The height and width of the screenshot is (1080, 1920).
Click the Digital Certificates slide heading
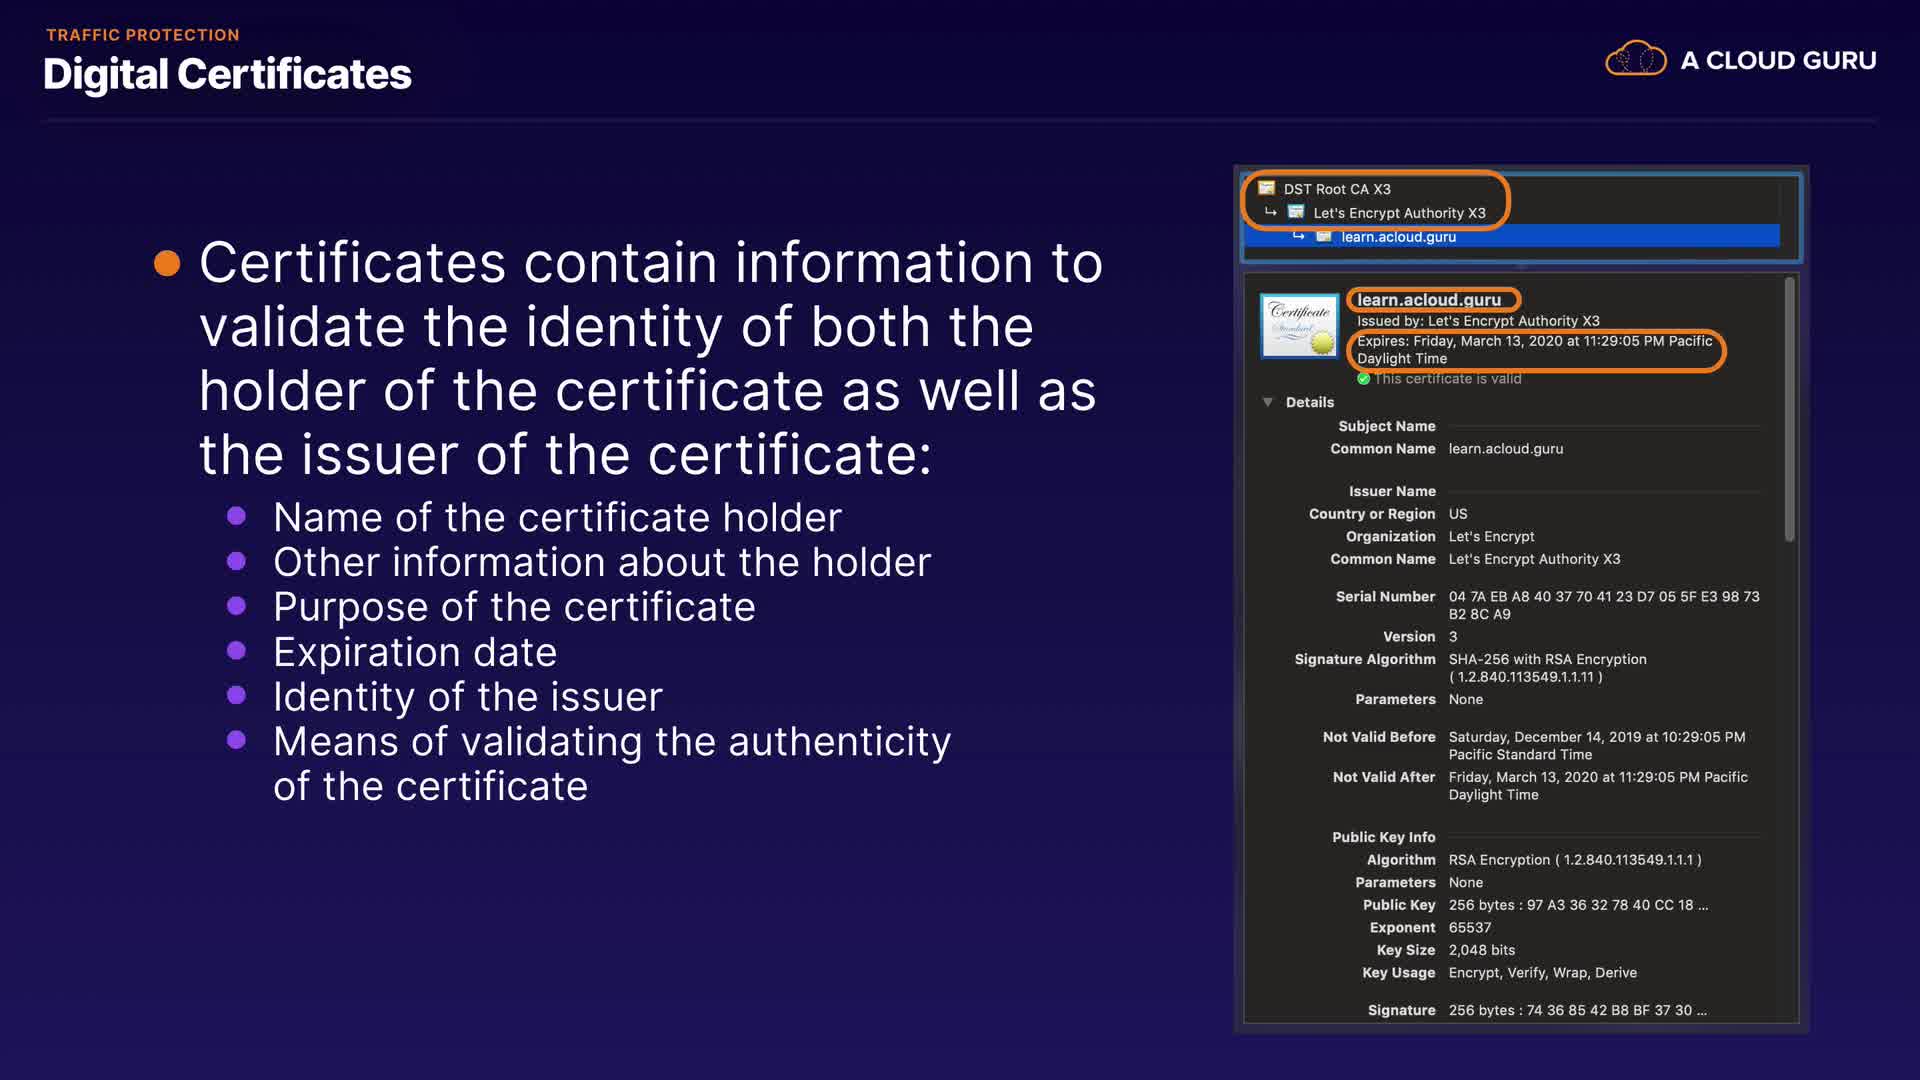pos(227,75)
